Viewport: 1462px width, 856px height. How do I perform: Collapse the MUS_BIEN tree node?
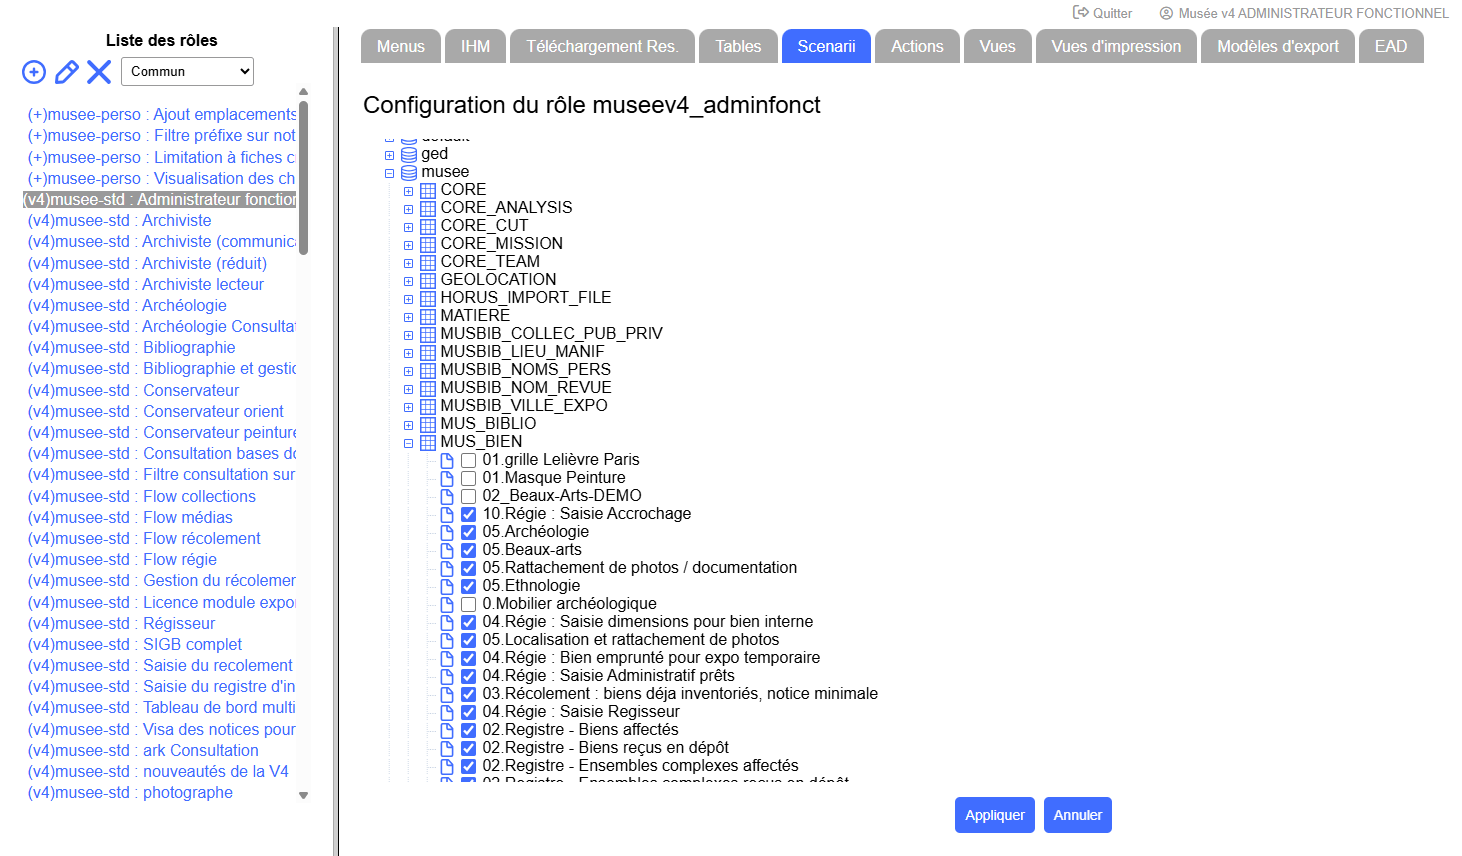(x=408, y=443)
